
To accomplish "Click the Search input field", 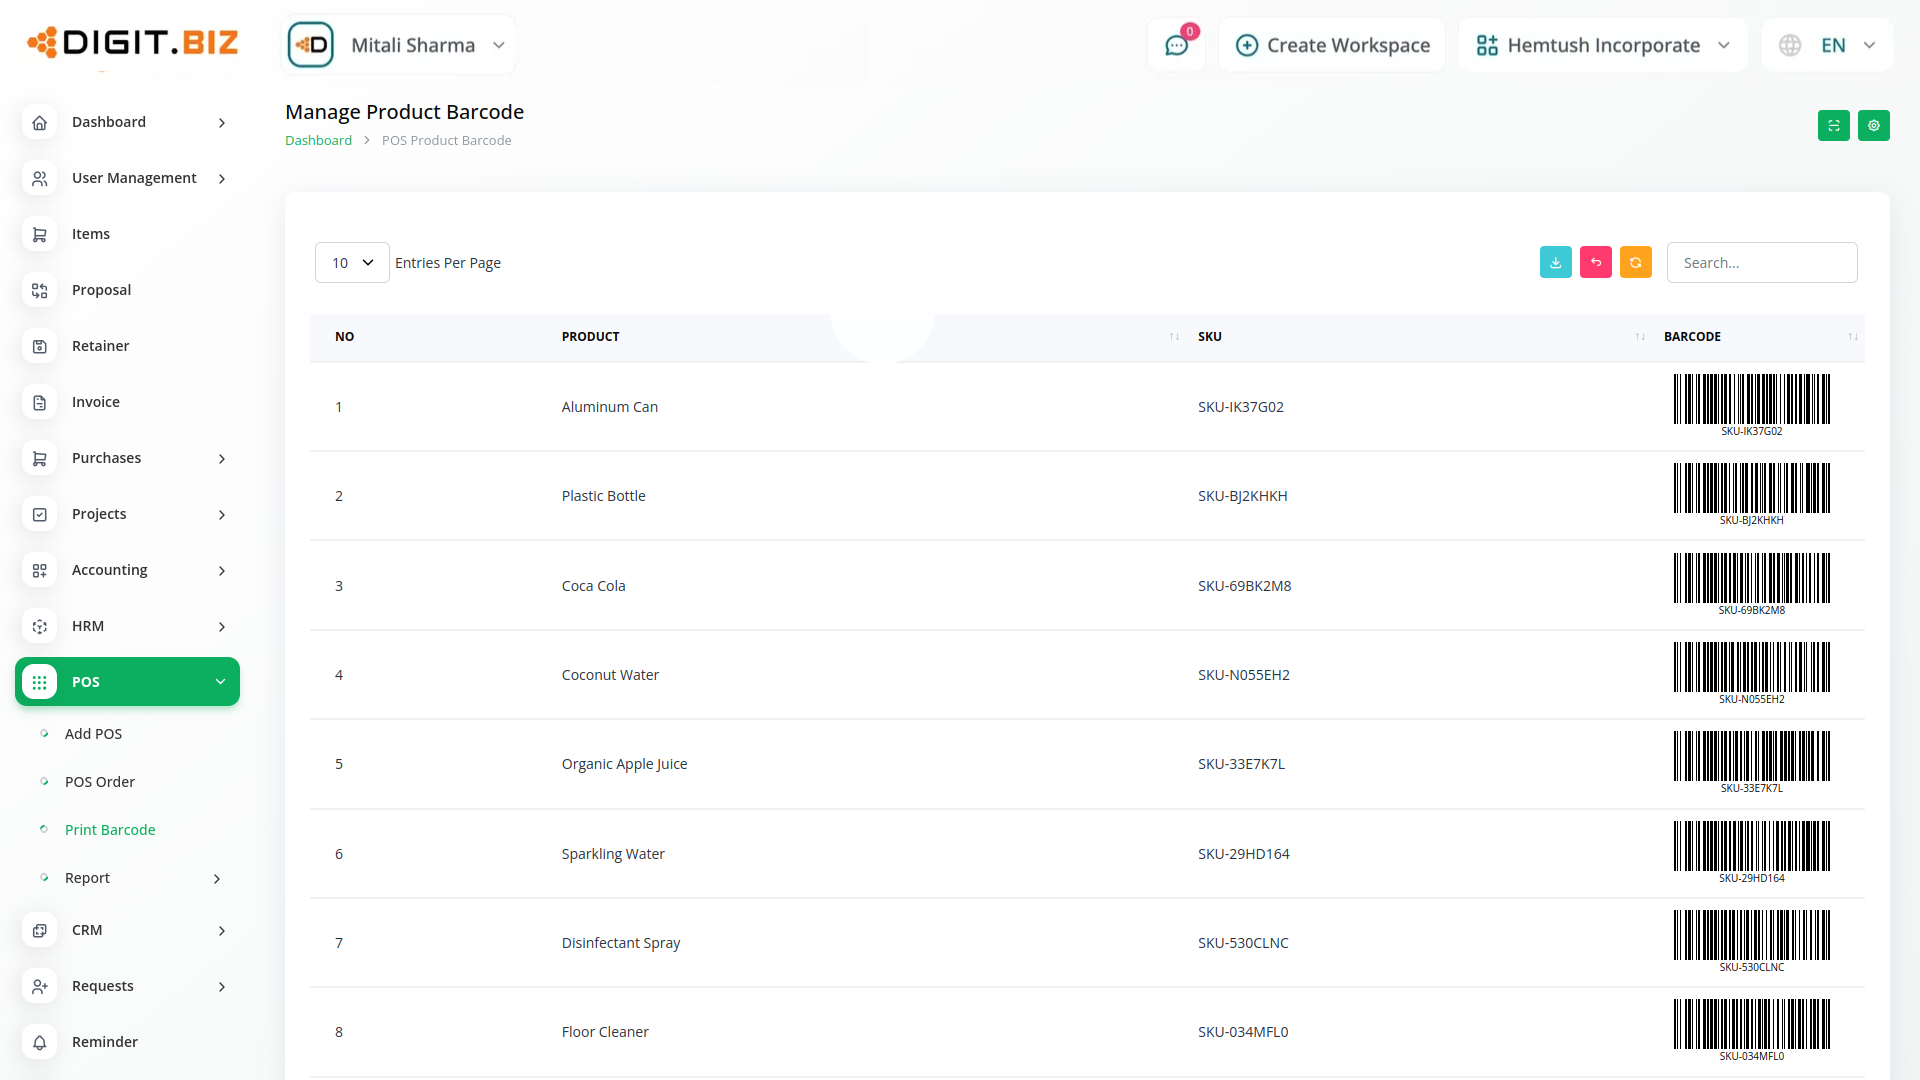I will click(x=1761, y=263).
